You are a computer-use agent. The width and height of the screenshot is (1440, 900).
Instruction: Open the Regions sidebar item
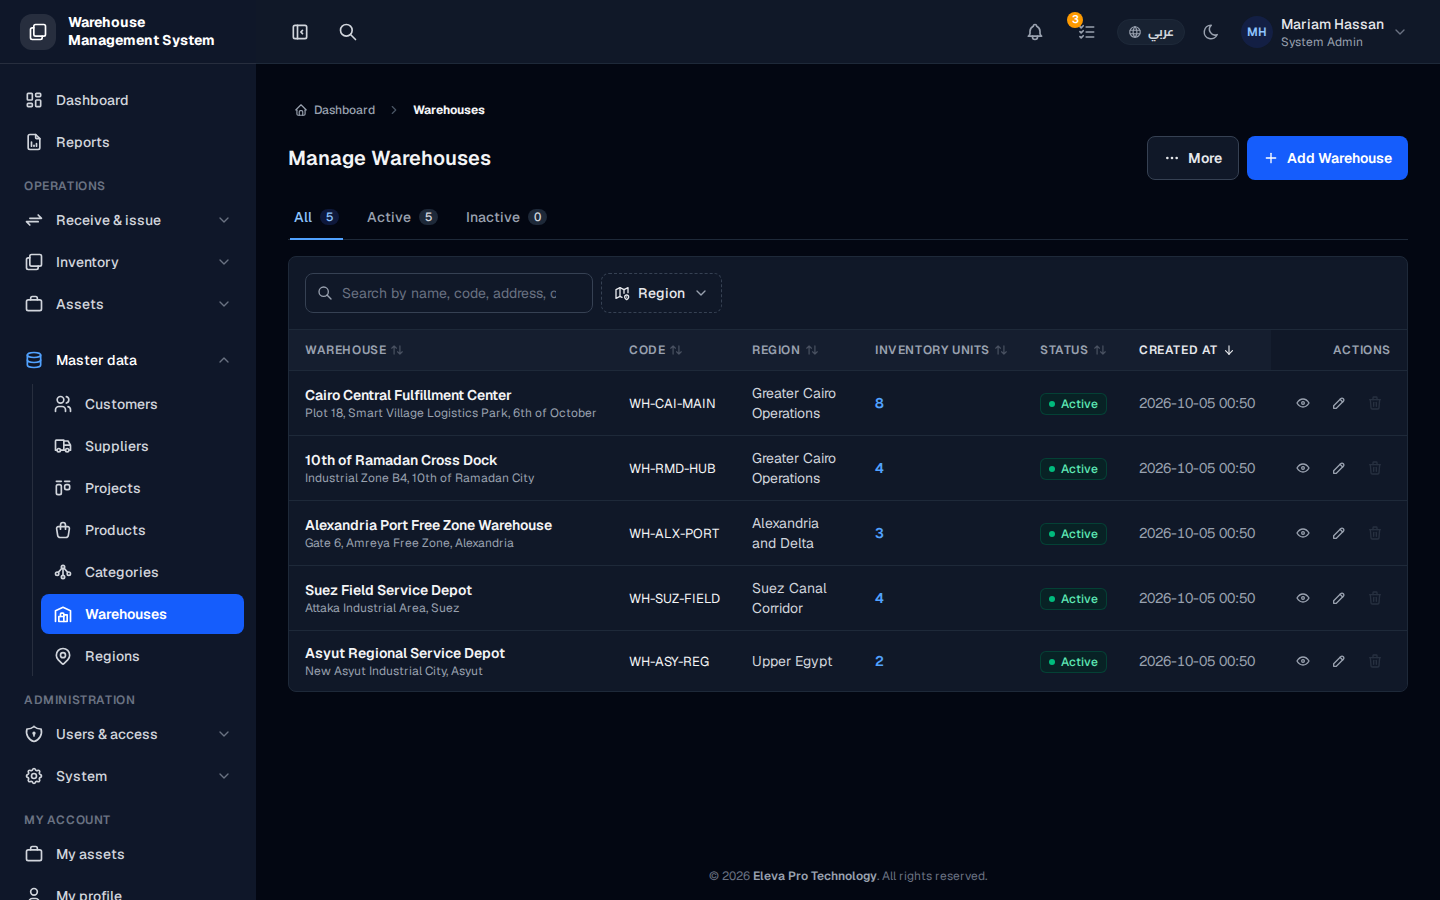142,656
